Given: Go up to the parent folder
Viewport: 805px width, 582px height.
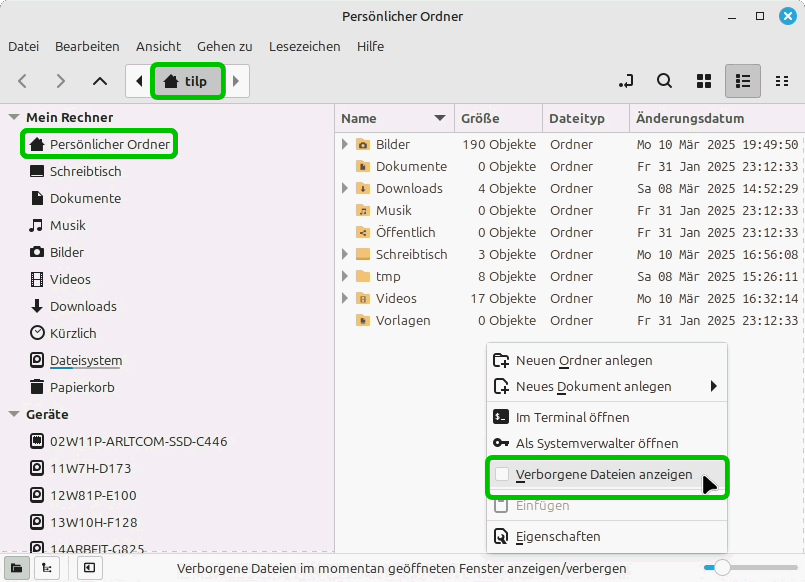Looking at the screenshot, I should click(99, 81).
